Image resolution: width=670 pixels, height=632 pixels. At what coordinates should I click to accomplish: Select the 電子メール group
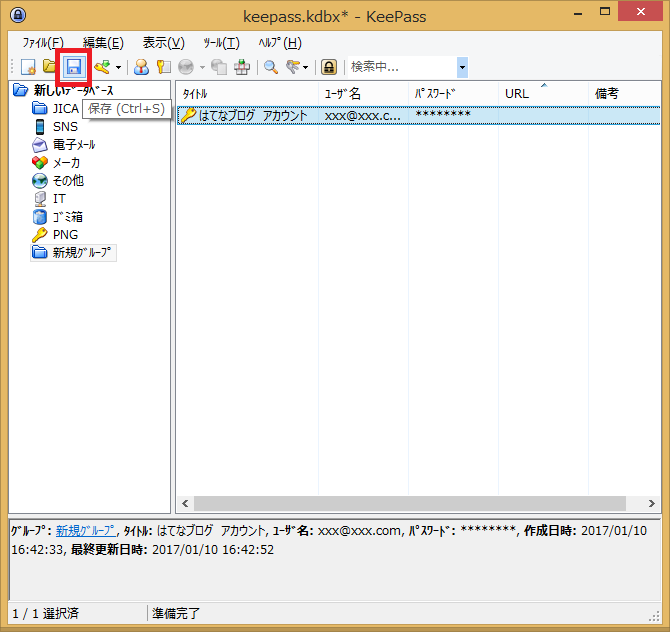point(74,144)
